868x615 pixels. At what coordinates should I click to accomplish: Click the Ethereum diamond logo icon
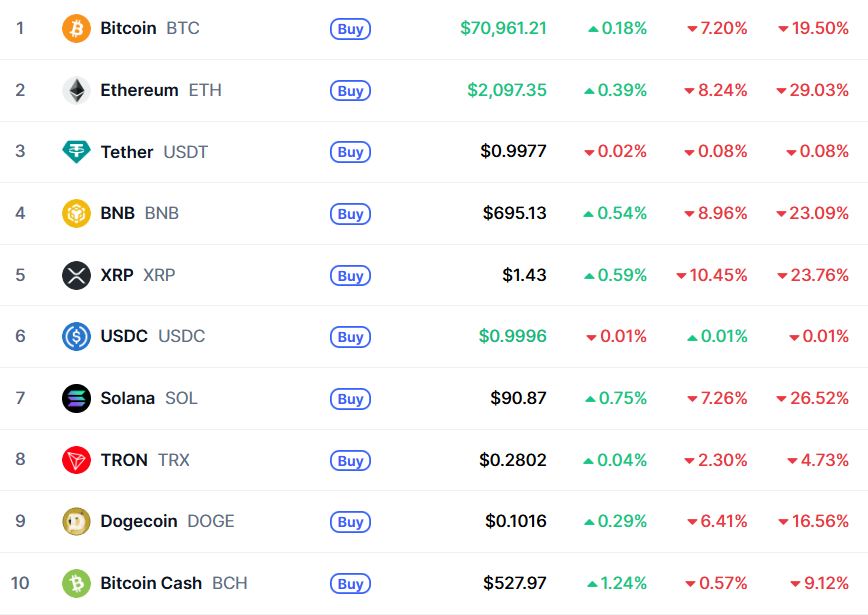pos(76,91)
